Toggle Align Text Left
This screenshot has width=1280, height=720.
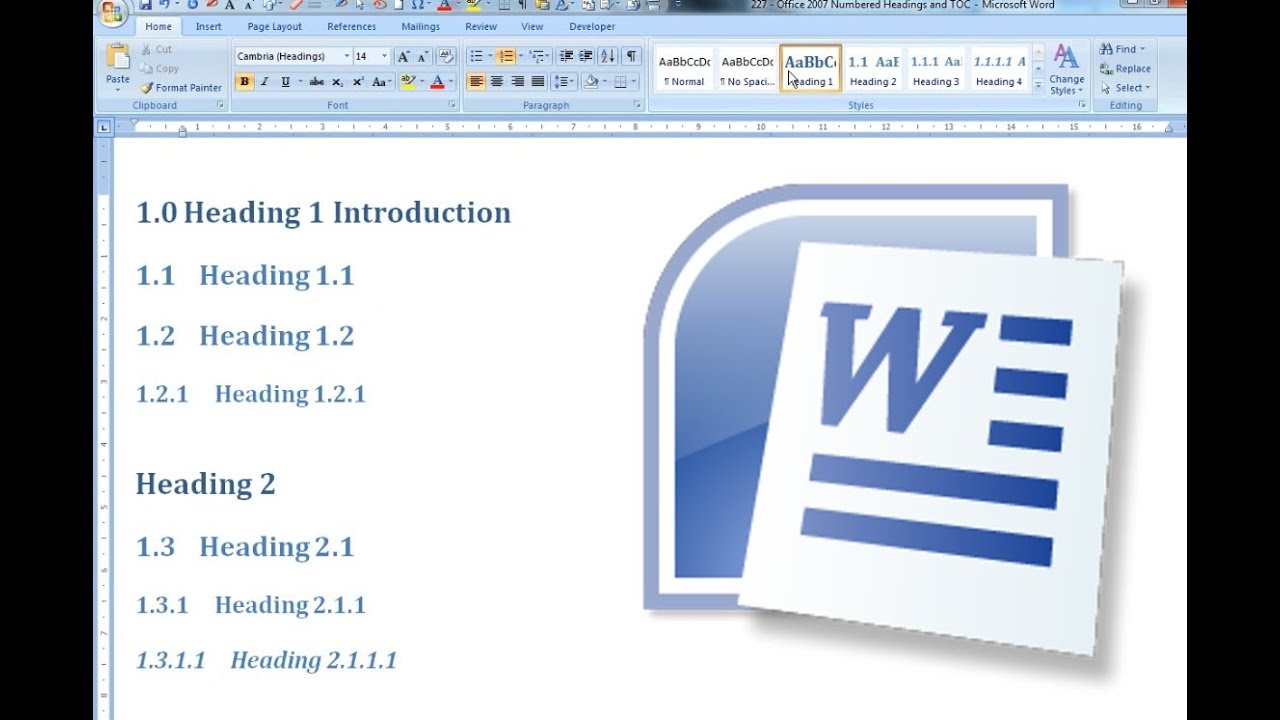(x=476, y=82)
